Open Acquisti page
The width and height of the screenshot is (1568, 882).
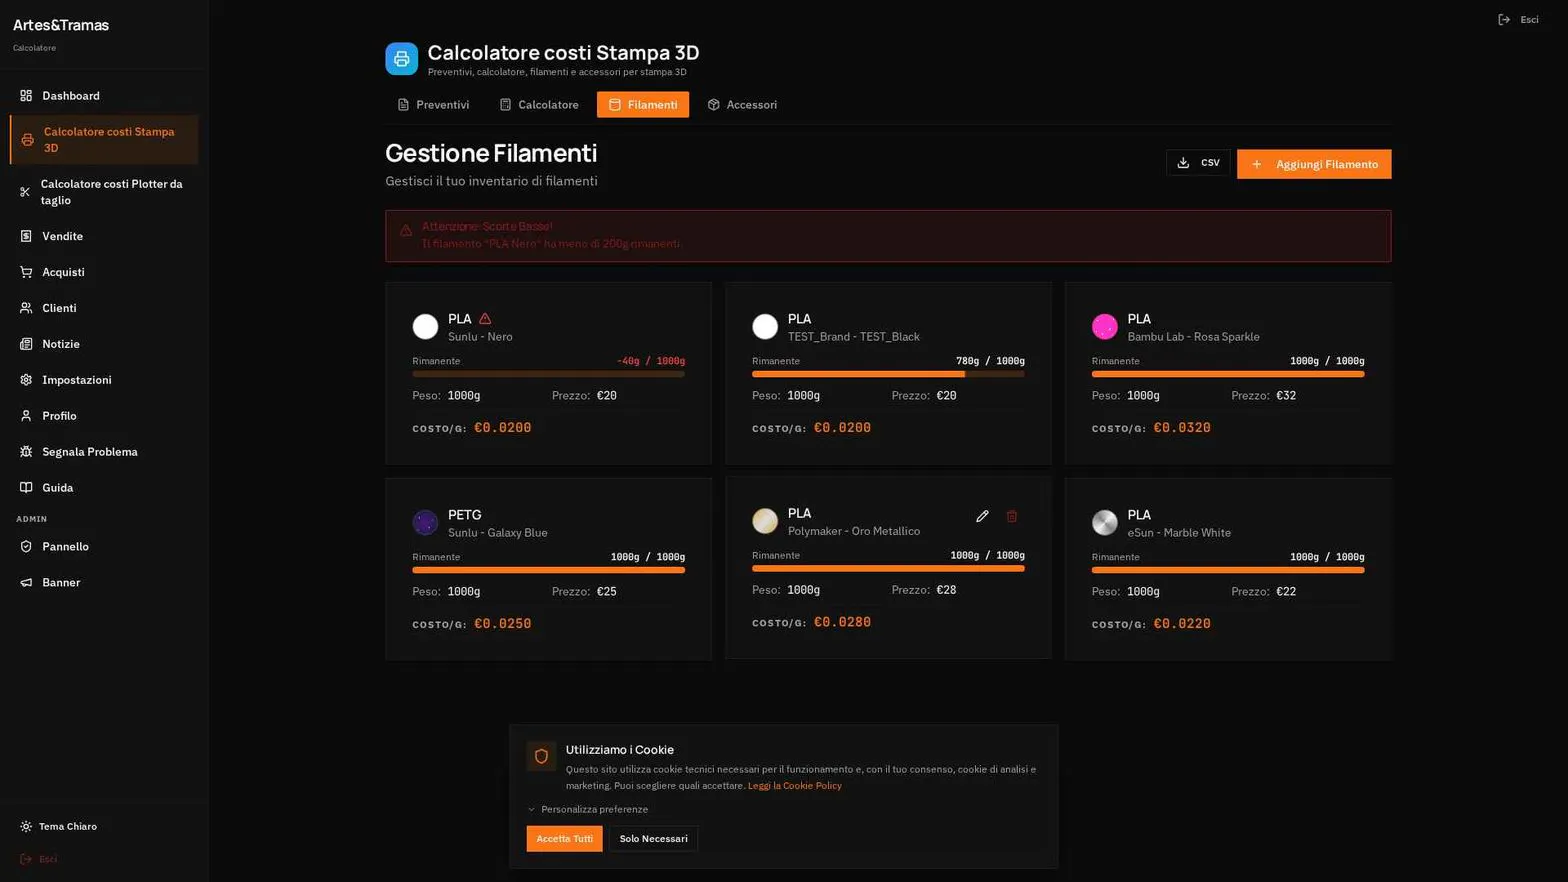click(x=104, y=272)
